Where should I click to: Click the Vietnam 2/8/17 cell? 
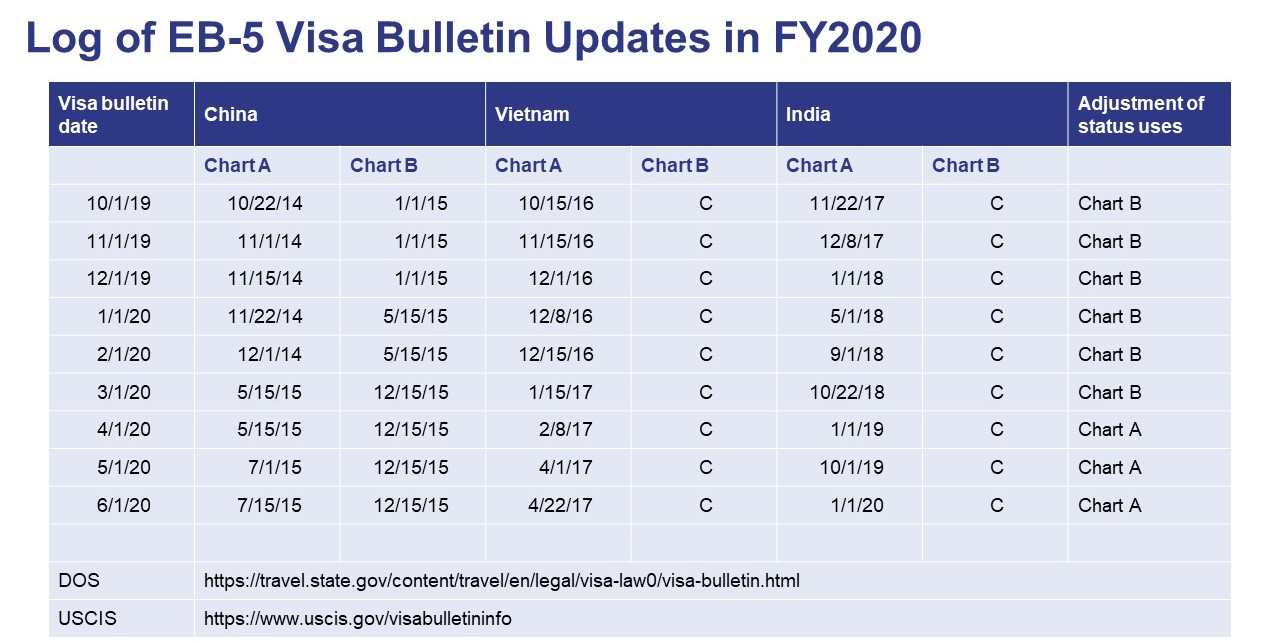565,429
